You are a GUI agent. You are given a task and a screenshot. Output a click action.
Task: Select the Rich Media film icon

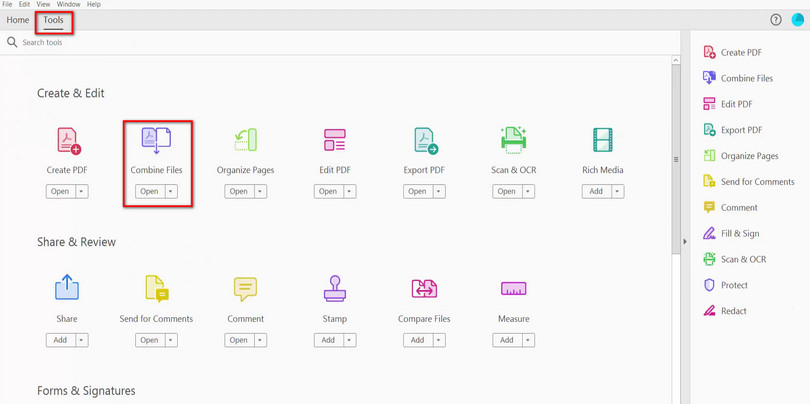pyautogui.click(x=602, y=140)
